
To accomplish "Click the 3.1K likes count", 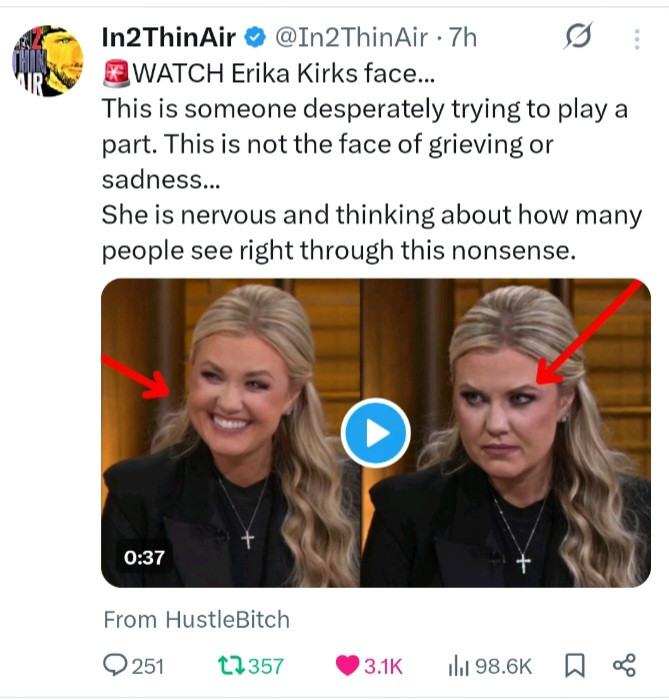I will click(386, 666).
